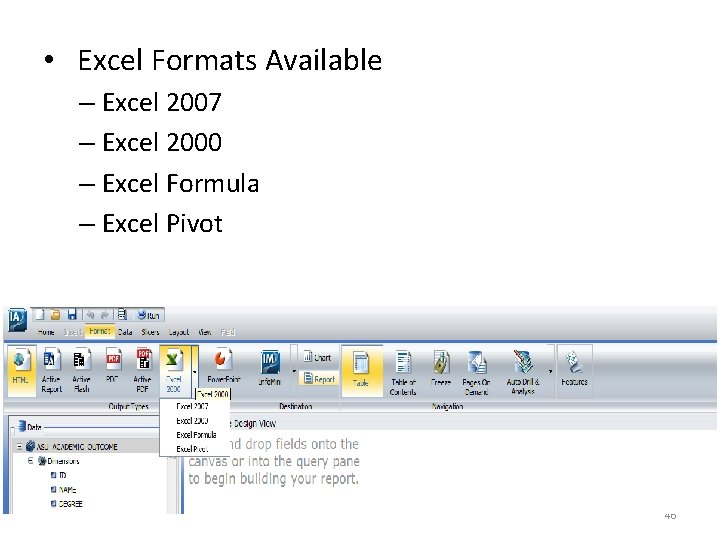Choose HTML output type
Viewport: 720px width, 540px height.
[21, 371]
